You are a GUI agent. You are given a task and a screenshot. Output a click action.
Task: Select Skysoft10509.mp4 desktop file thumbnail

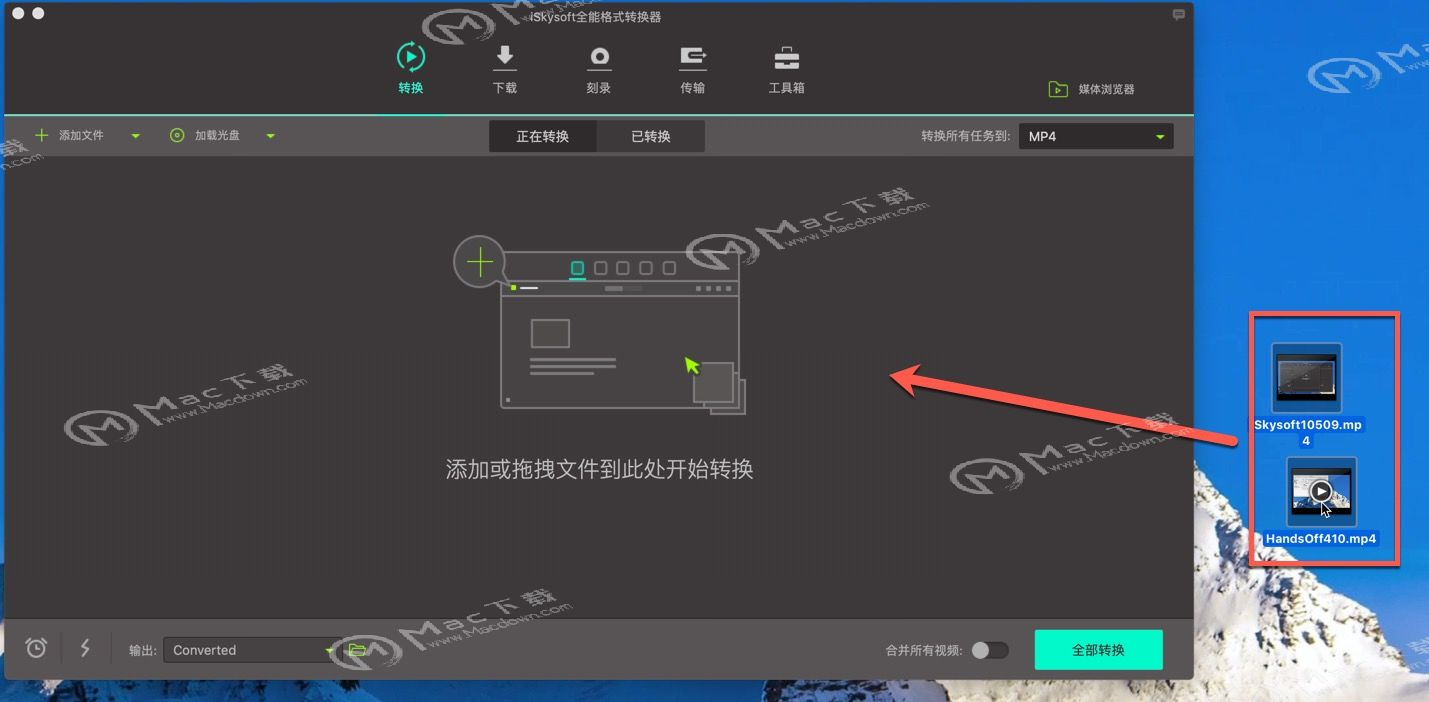tap(1306, 378)
